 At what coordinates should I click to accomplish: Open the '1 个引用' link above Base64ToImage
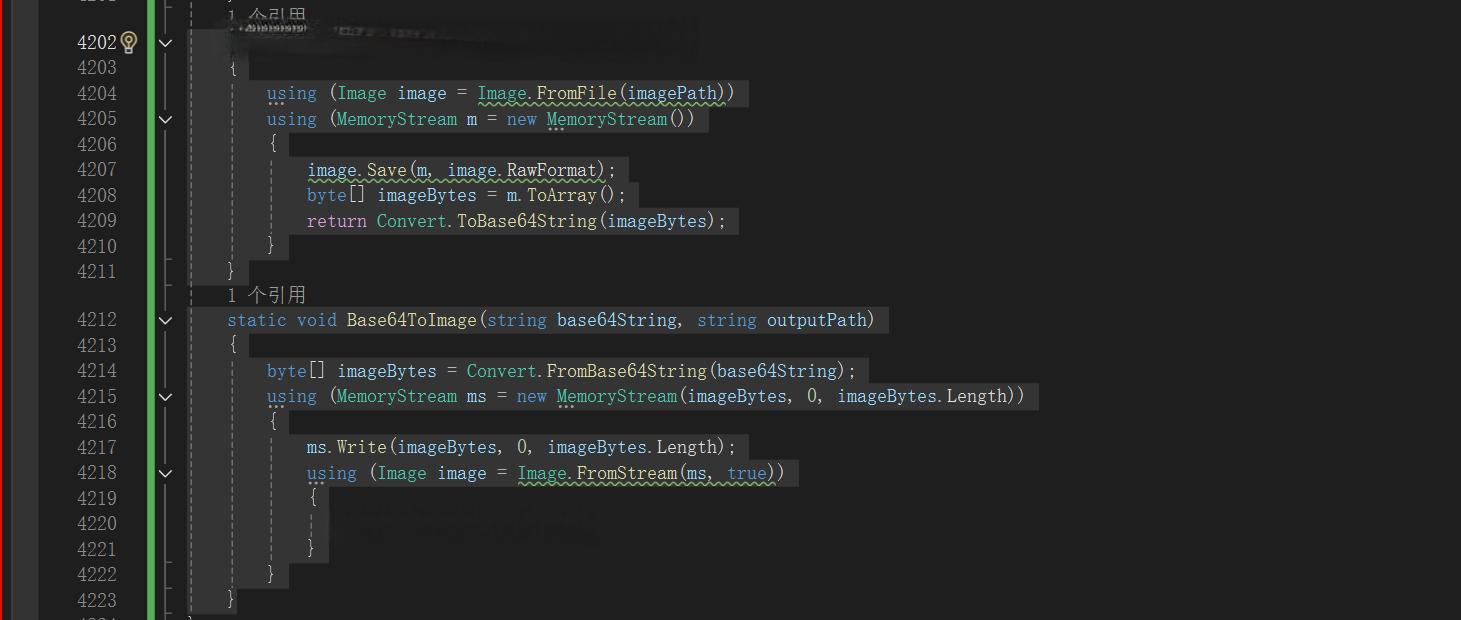click(266, 295)
